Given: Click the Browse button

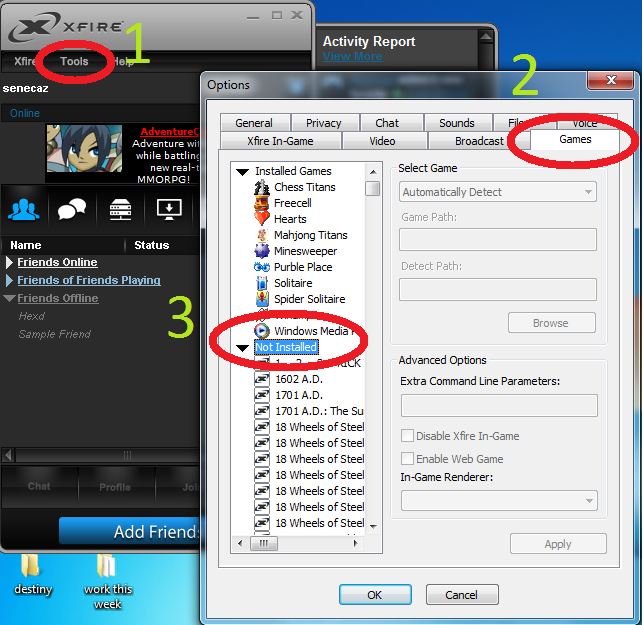Looking at the screenshot, I should tap(551, 323).
